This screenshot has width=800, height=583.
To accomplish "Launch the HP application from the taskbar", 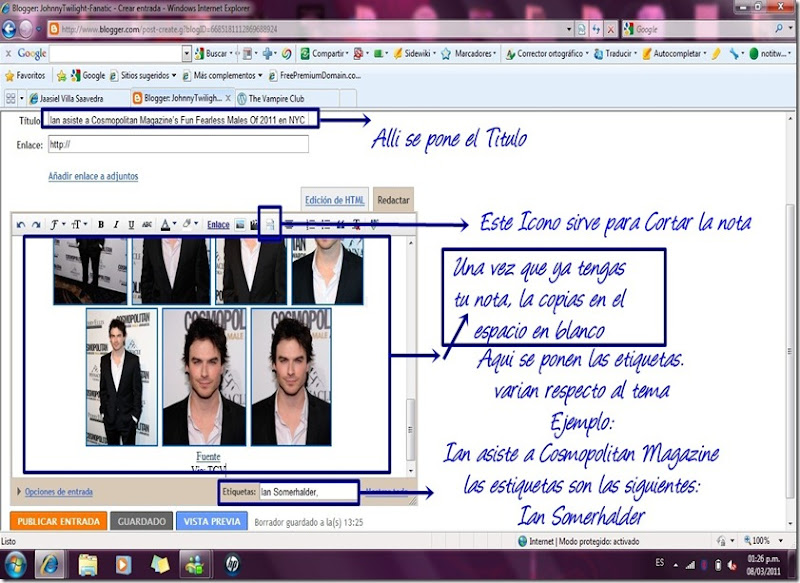I will 232,565.
